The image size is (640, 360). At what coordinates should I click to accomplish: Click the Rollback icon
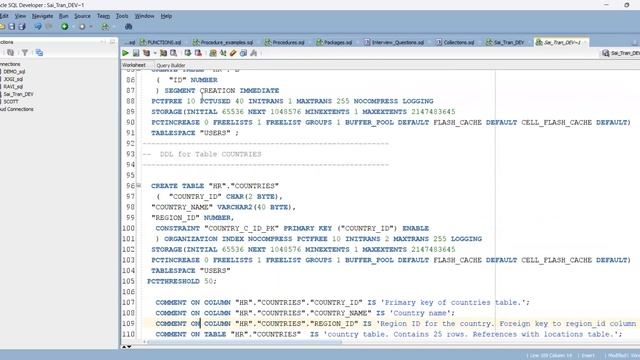[198, 53]
